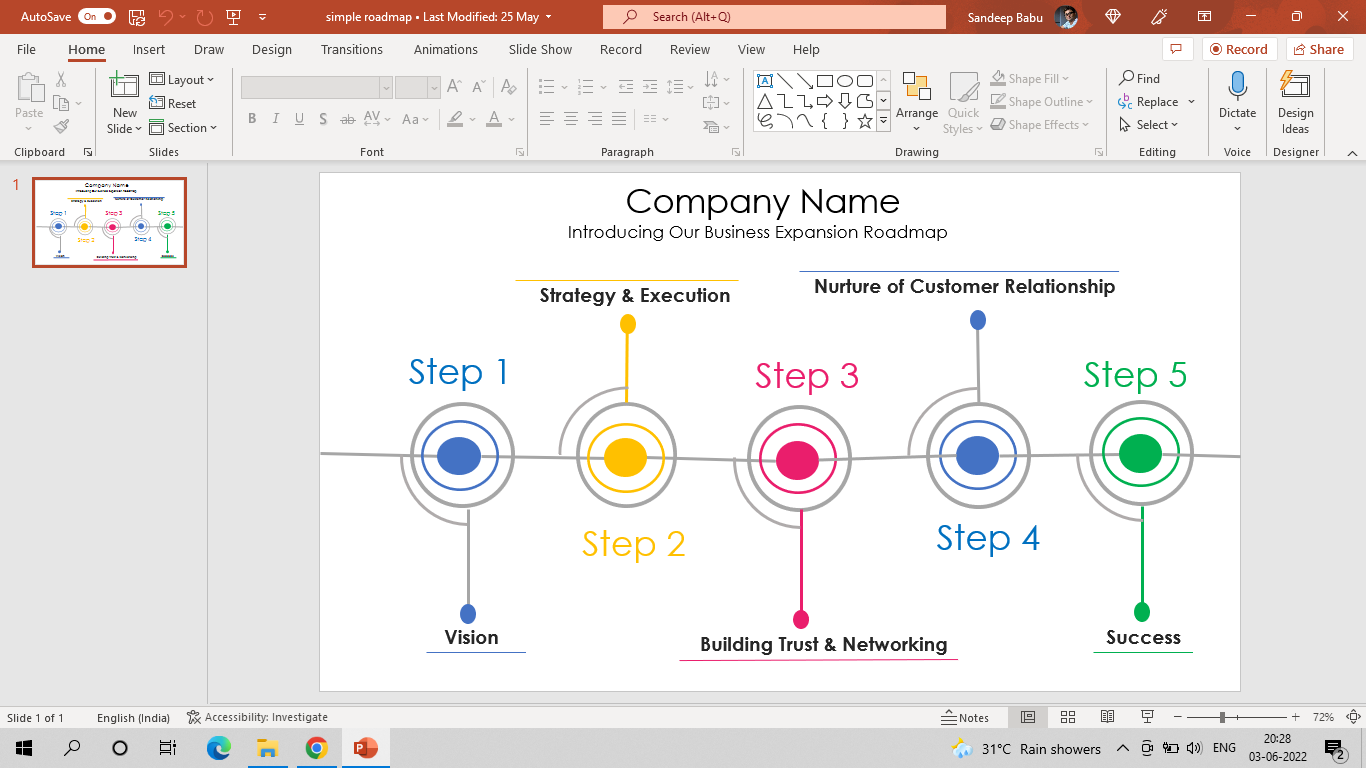Open Reading View from status bar
The height and width of the screenshot is (768, 1366).
click(x=1107, y=717)
